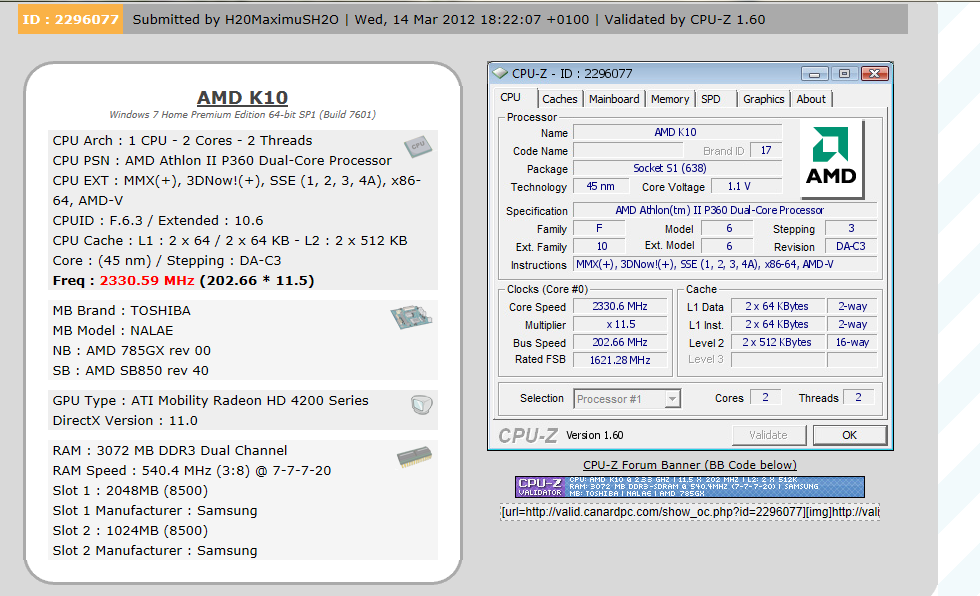Click the Validate button
Viewport: 980px width, 596px height.
[x=769, y=435]
